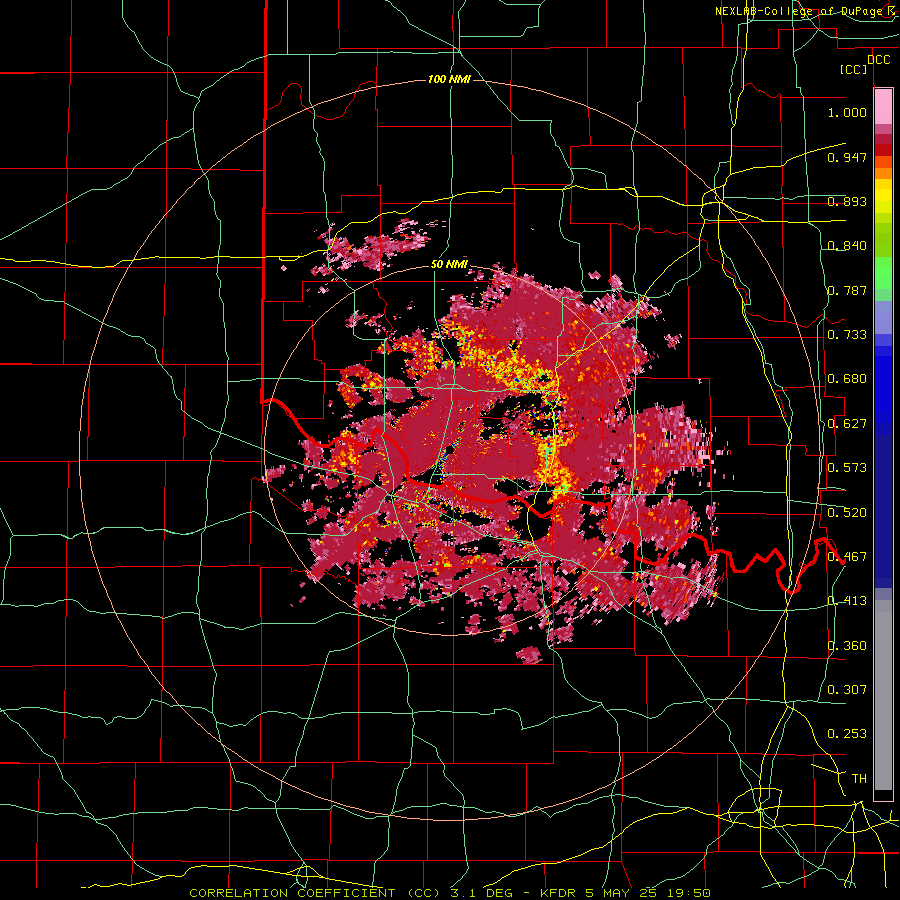Pick the bright green swatch beside 0.787

coord(883,278)
